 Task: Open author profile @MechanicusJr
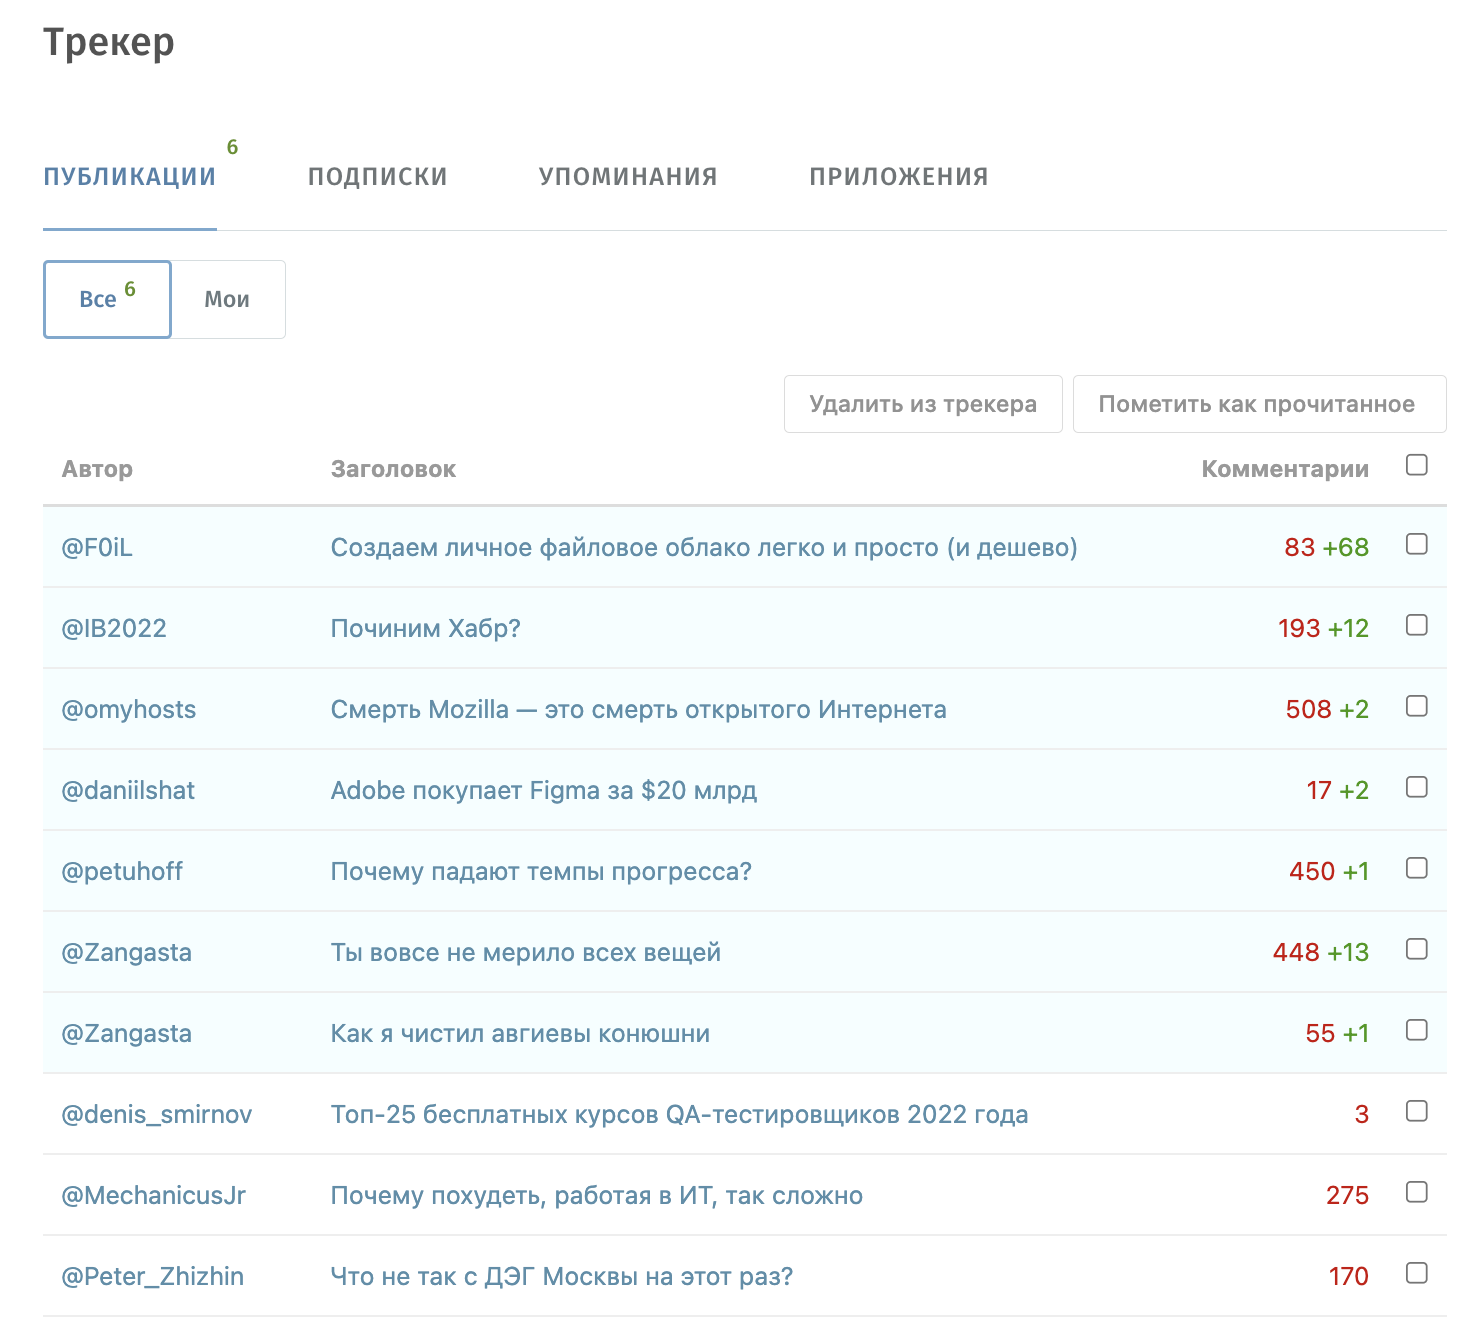154,1195
